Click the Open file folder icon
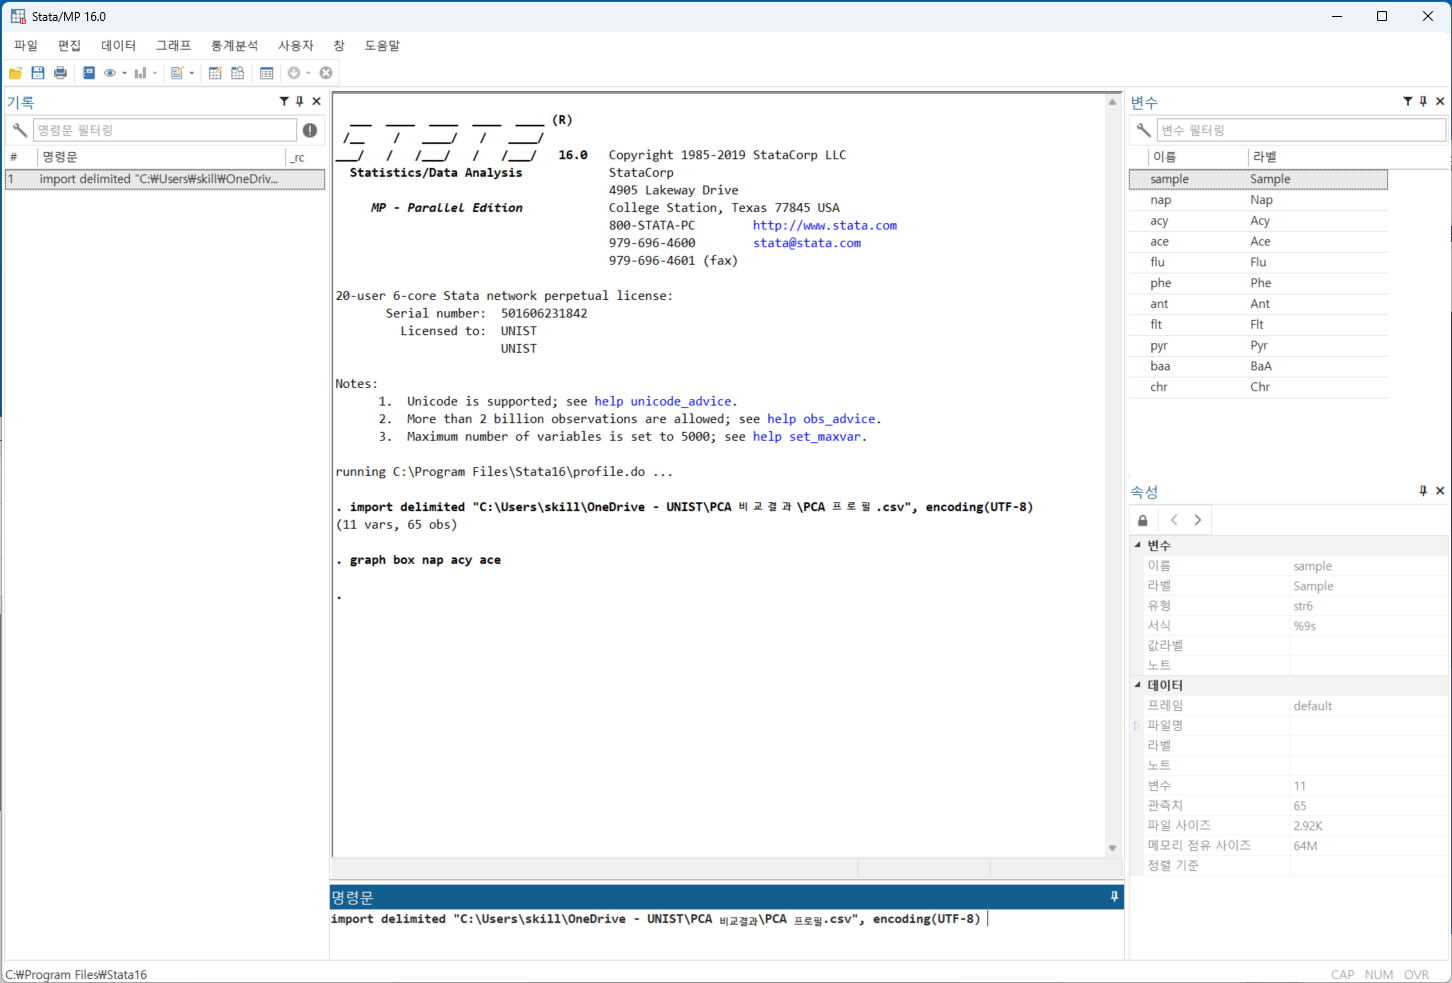Screen dimensions: 1452x983 tap(15, 73)
